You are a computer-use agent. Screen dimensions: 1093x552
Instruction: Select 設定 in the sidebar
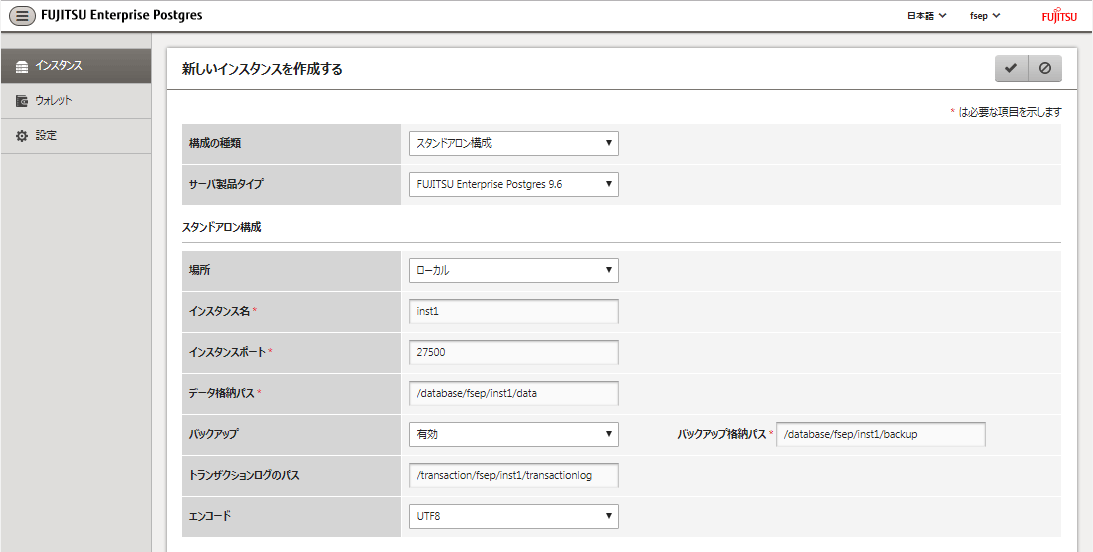tap(76, 136)
